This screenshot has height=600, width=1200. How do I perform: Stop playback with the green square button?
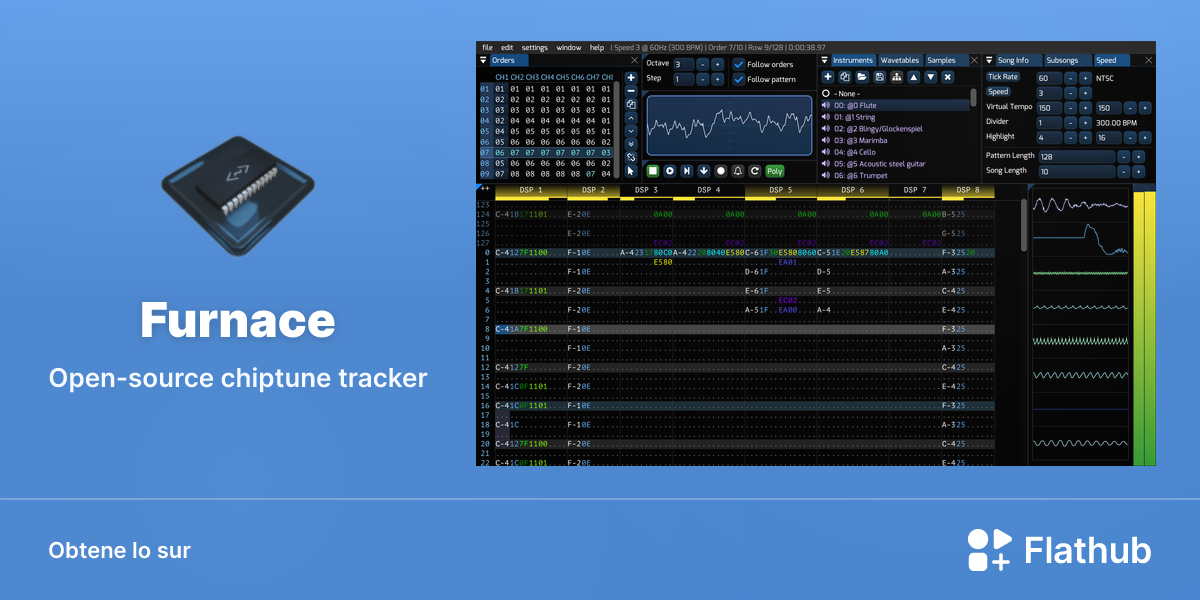click(653, 171)
